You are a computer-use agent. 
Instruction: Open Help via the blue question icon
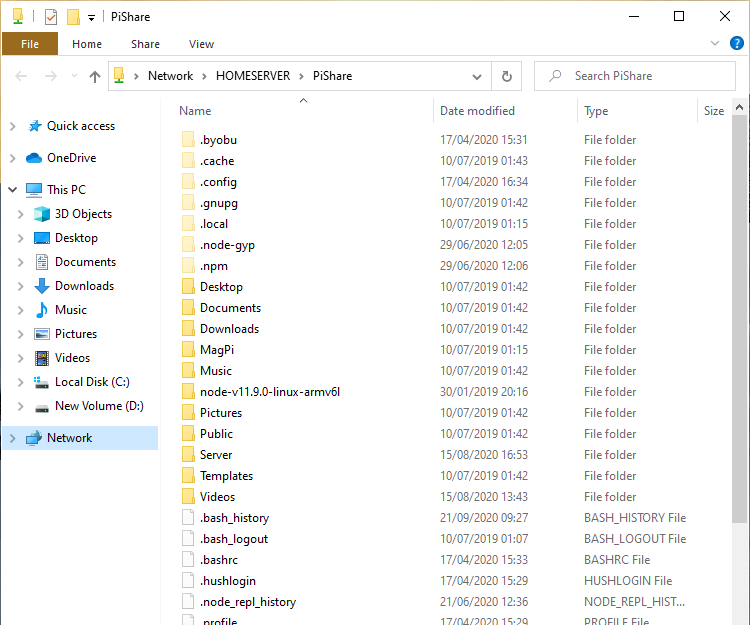click(x=737, y=44)
